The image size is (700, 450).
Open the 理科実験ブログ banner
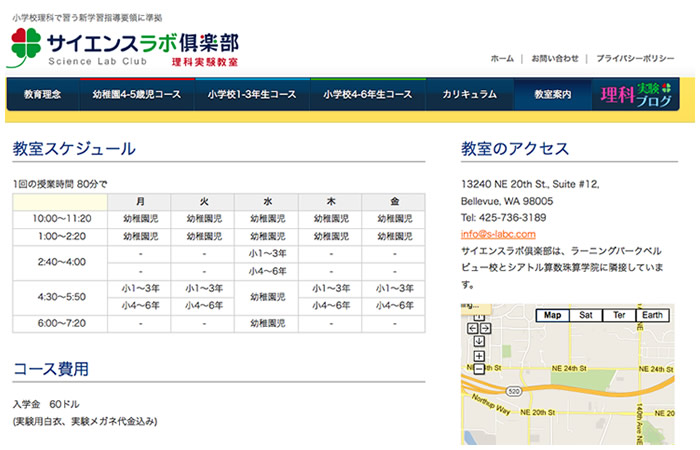point(635,94)
